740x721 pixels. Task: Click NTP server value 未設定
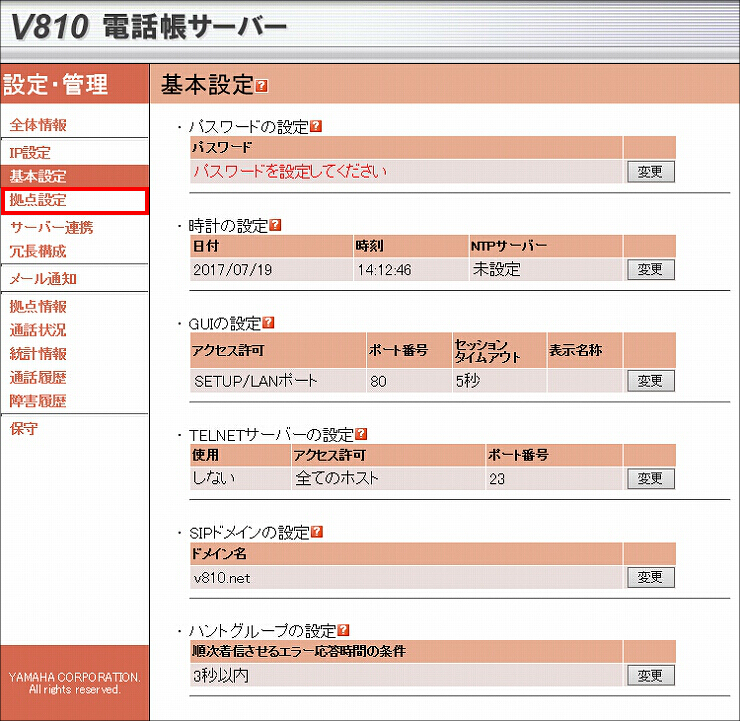pyautogui.click(x=496, y=269)
